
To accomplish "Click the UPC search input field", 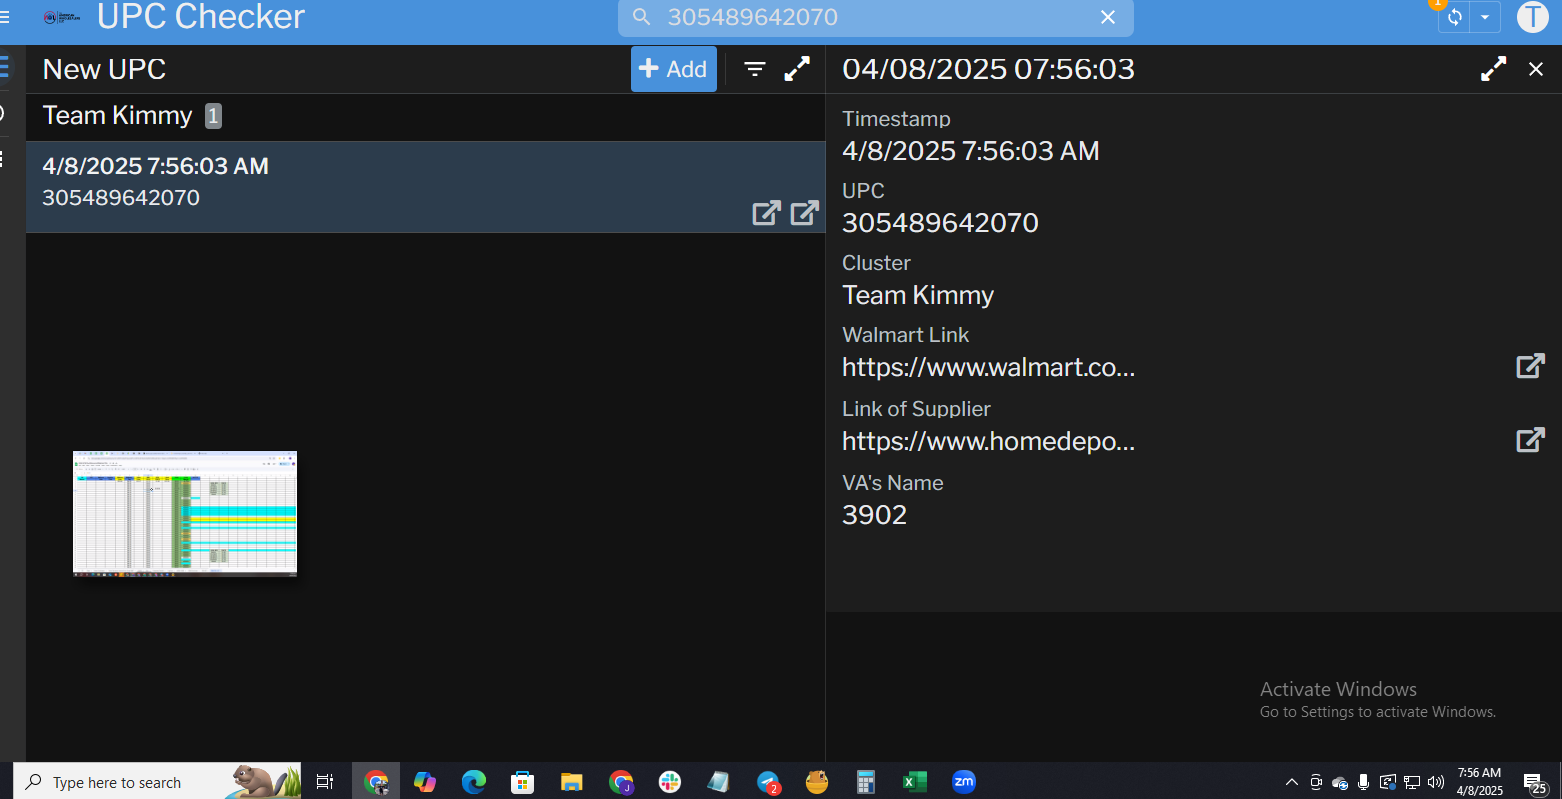I will click(860, 17).
